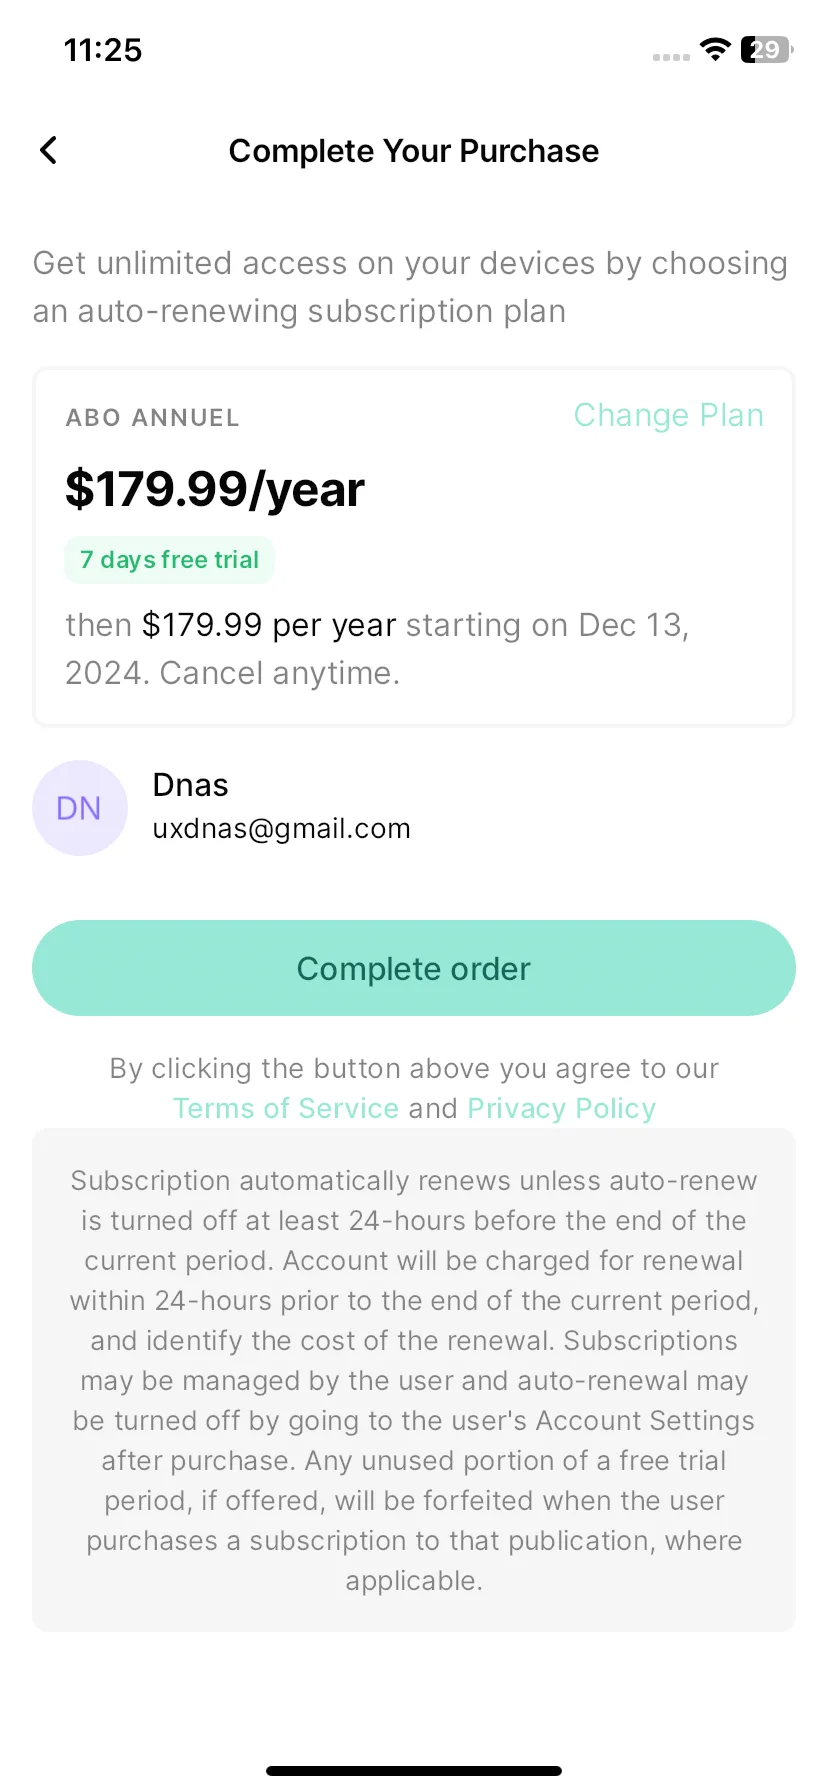Tap the battery indicator icon
The image size is (828, 1792).
(x=767, y=49)
